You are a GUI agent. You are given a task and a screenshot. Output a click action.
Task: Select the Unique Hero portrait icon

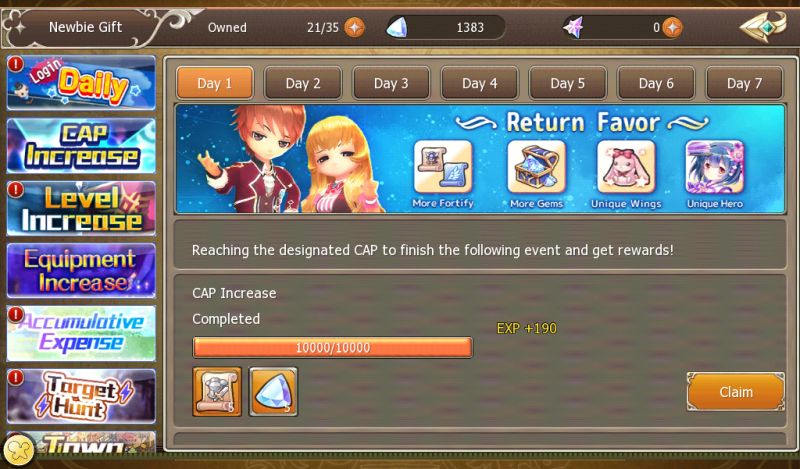715,166
